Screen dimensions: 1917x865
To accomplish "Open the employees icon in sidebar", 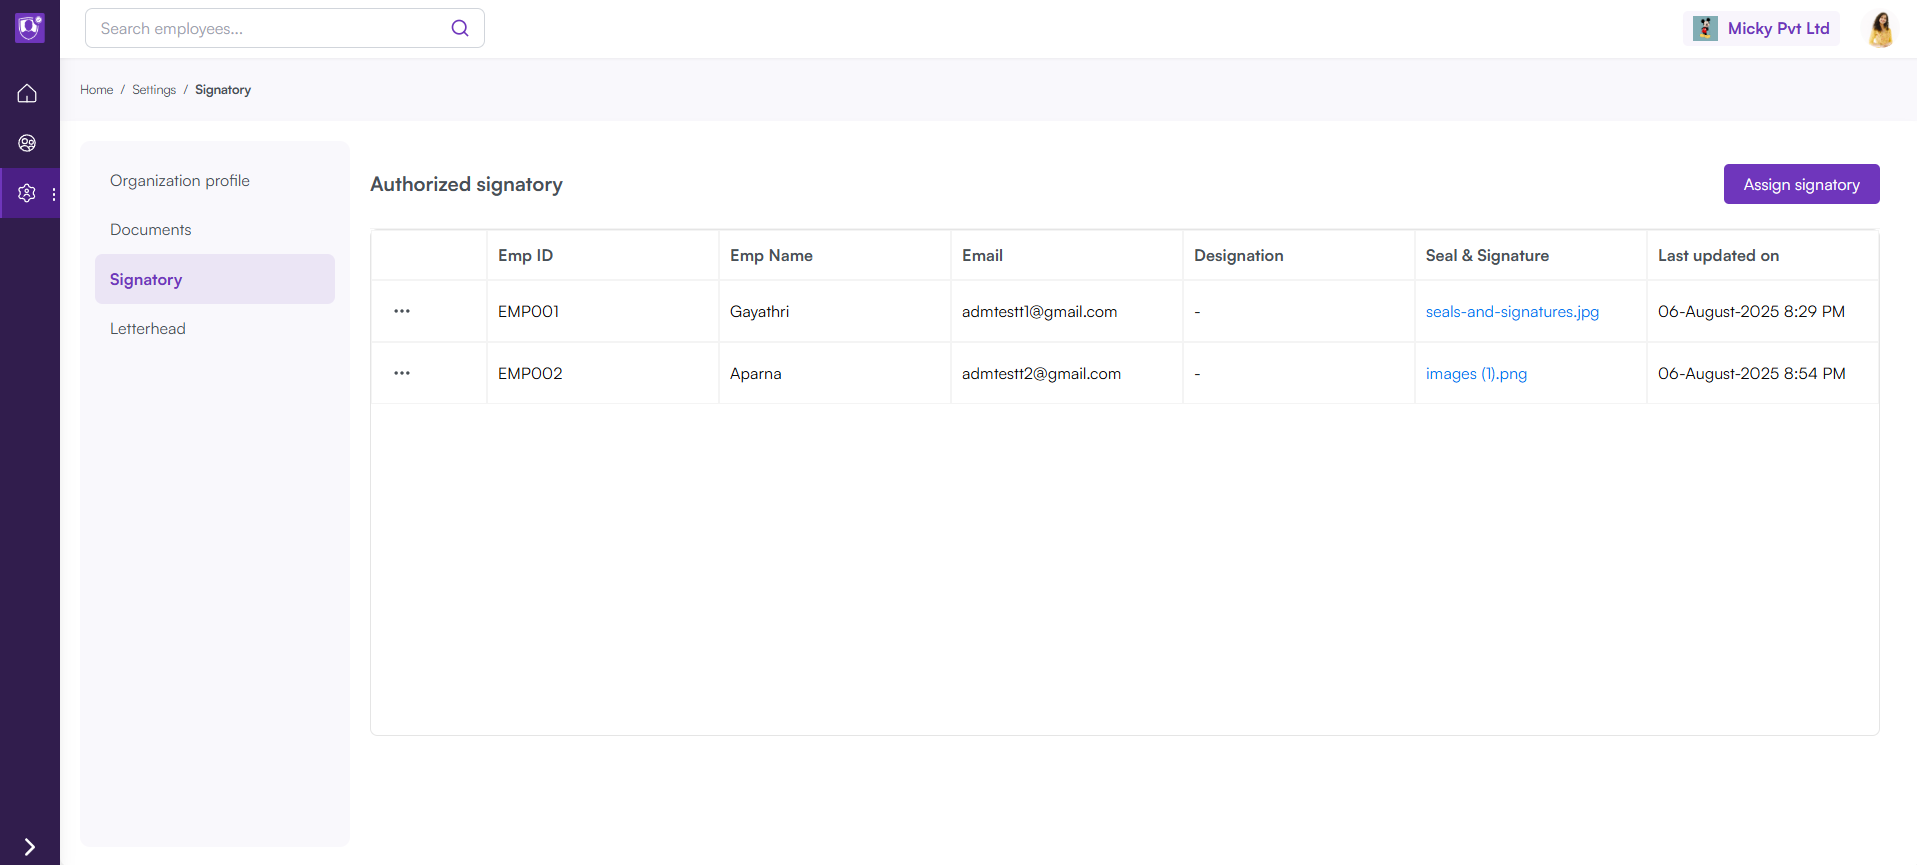I will (27, 143).
